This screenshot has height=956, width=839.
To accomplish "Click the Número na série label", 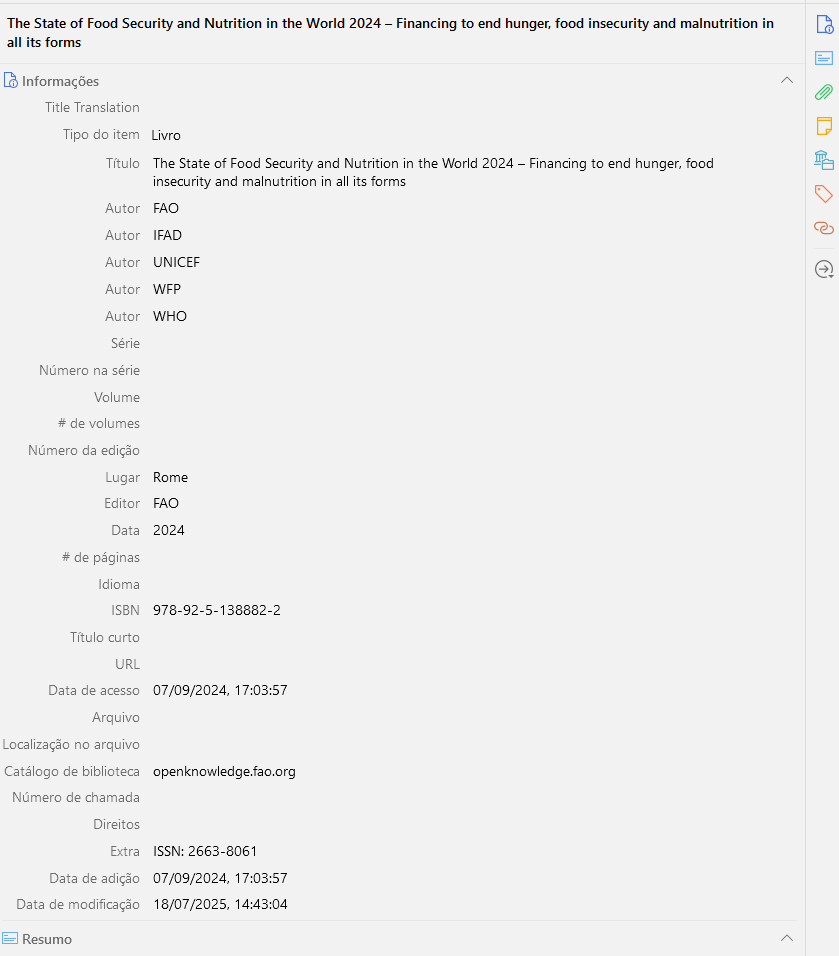I will point(89,370).
